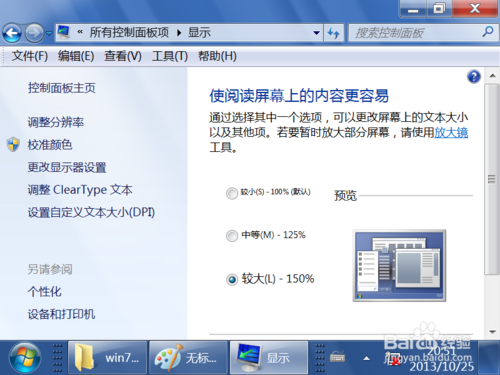
Task: Switch to the win7... folder taskbar button
Action: tap(108, 358)
